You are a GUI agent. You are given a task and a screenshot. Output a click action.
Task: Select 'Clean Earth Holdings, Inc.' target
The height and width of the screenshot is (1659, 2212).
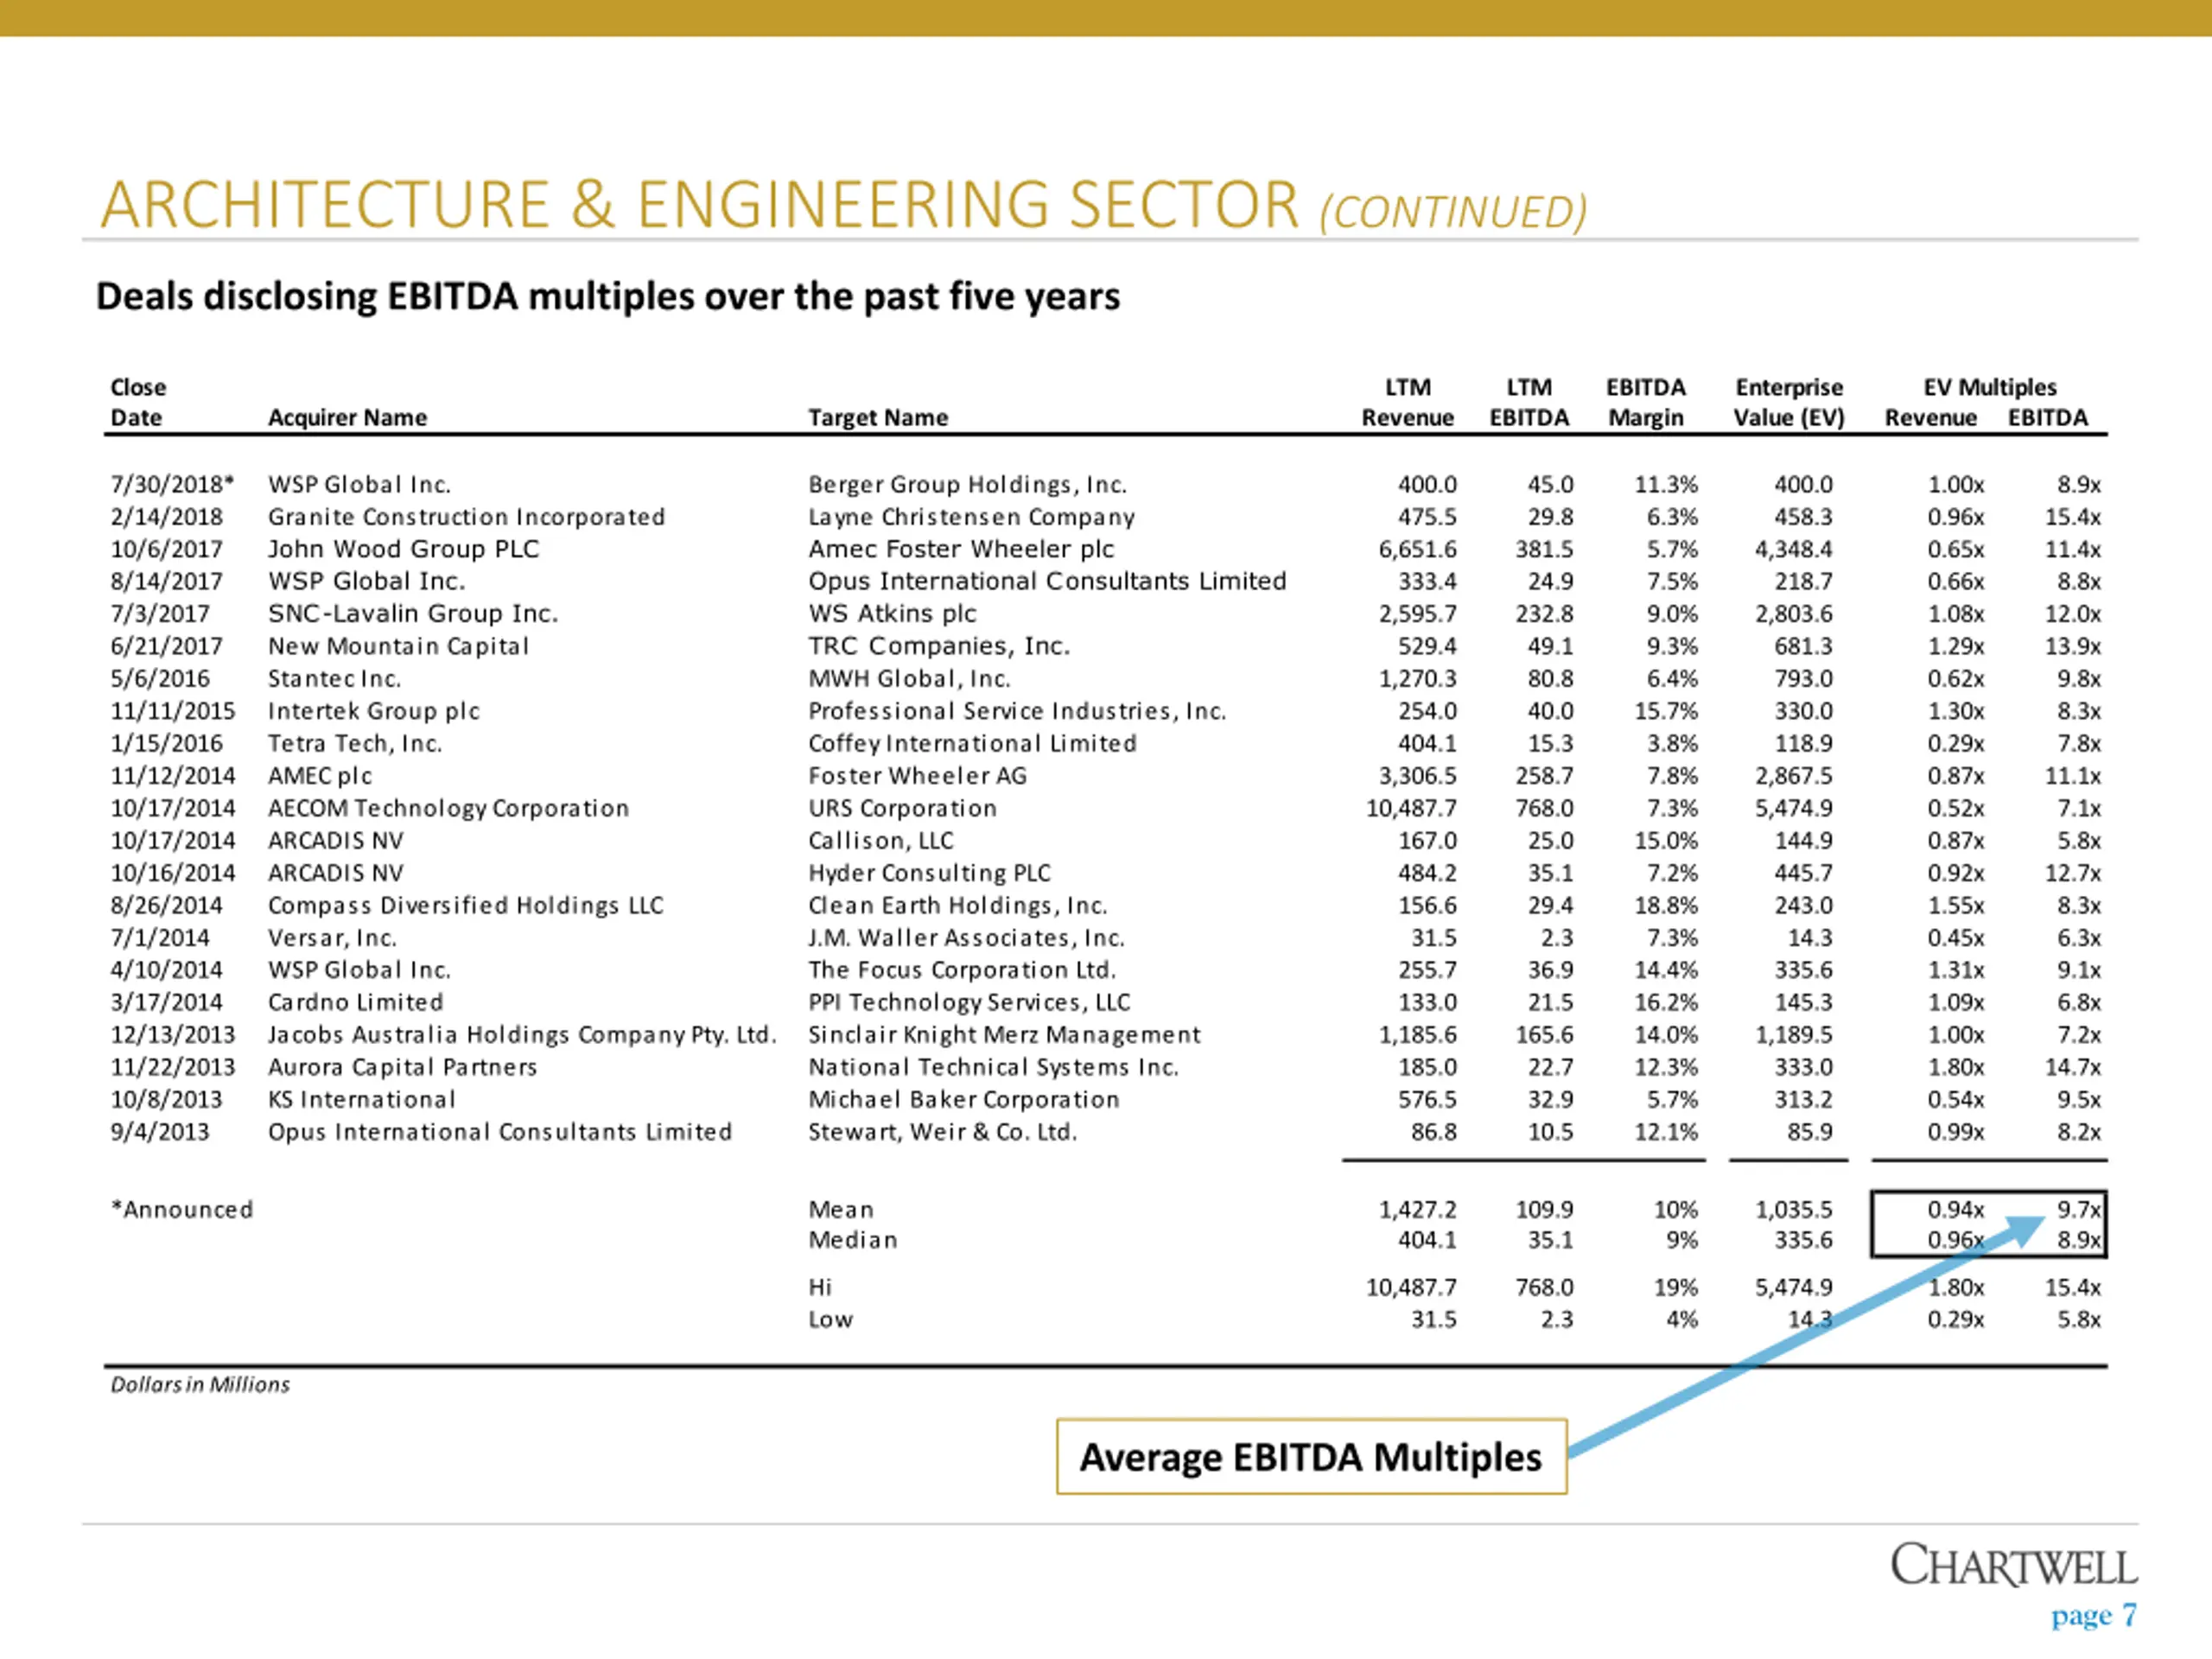pyautogui.click(x=958, y=905)
